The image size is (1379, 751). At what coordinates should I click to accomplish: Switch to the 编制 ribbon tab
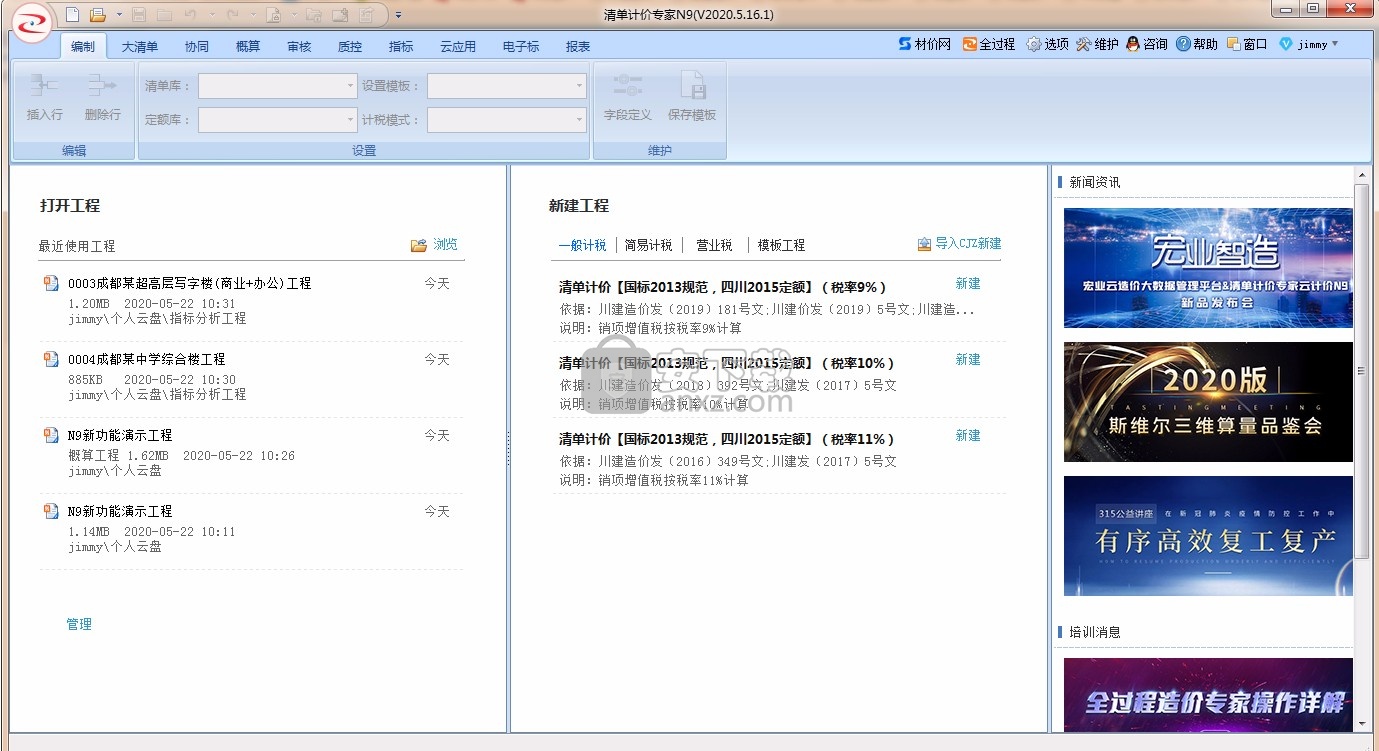coord(83,46)
